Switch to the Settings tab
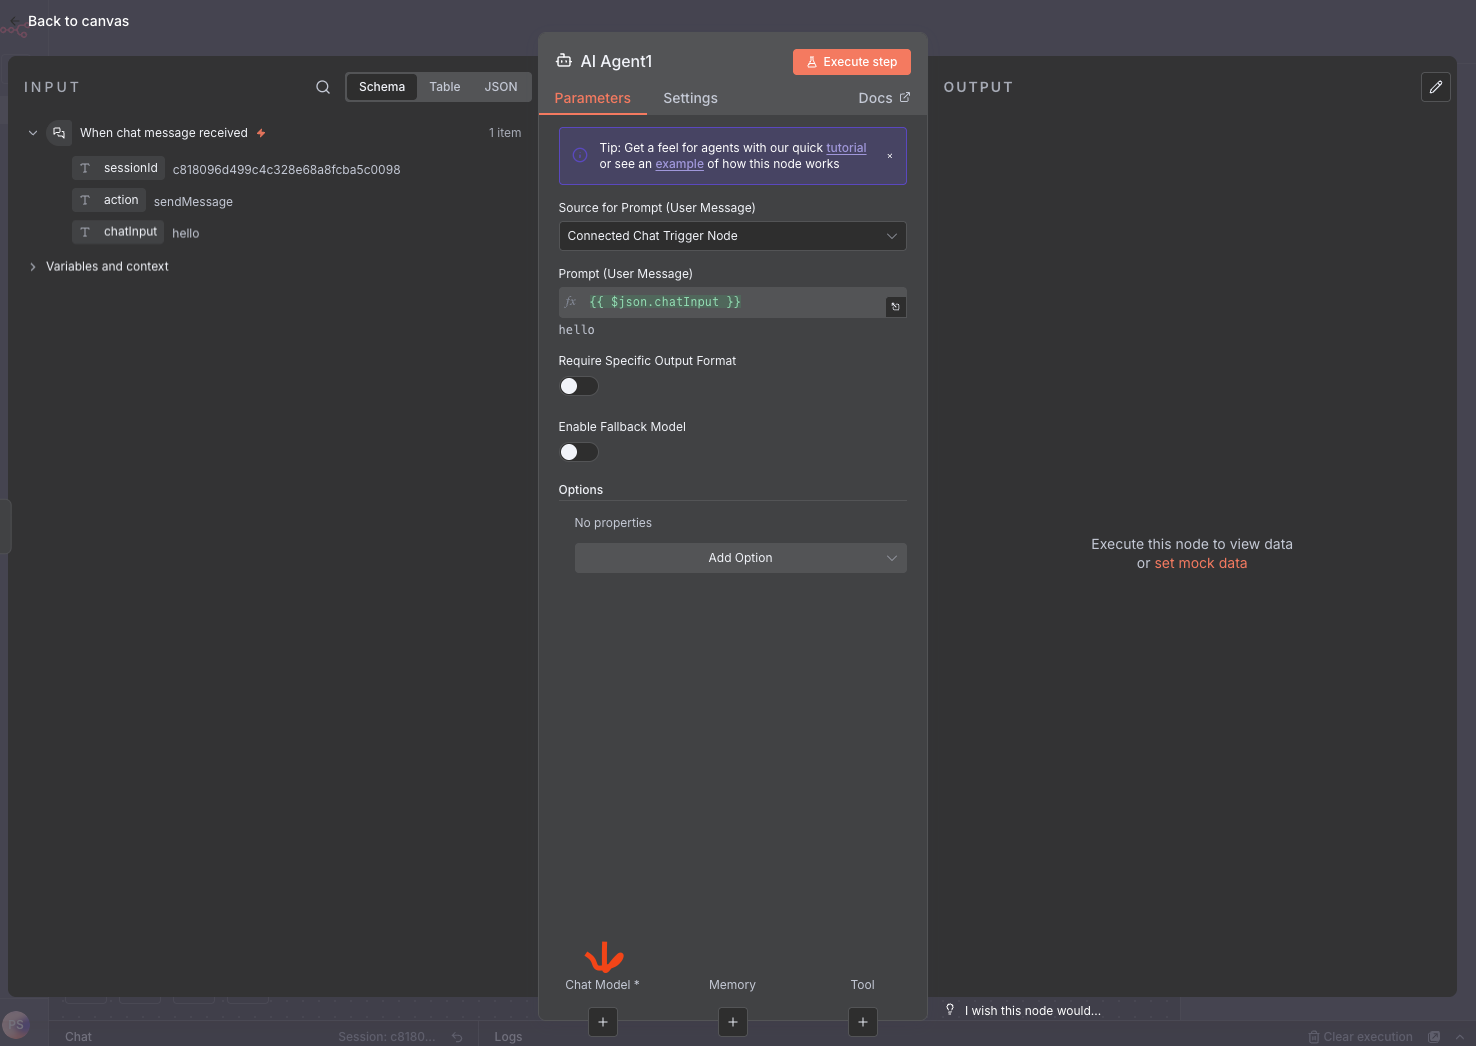The height and width of the screenshot is (1046, 1476). click(690, 98)
